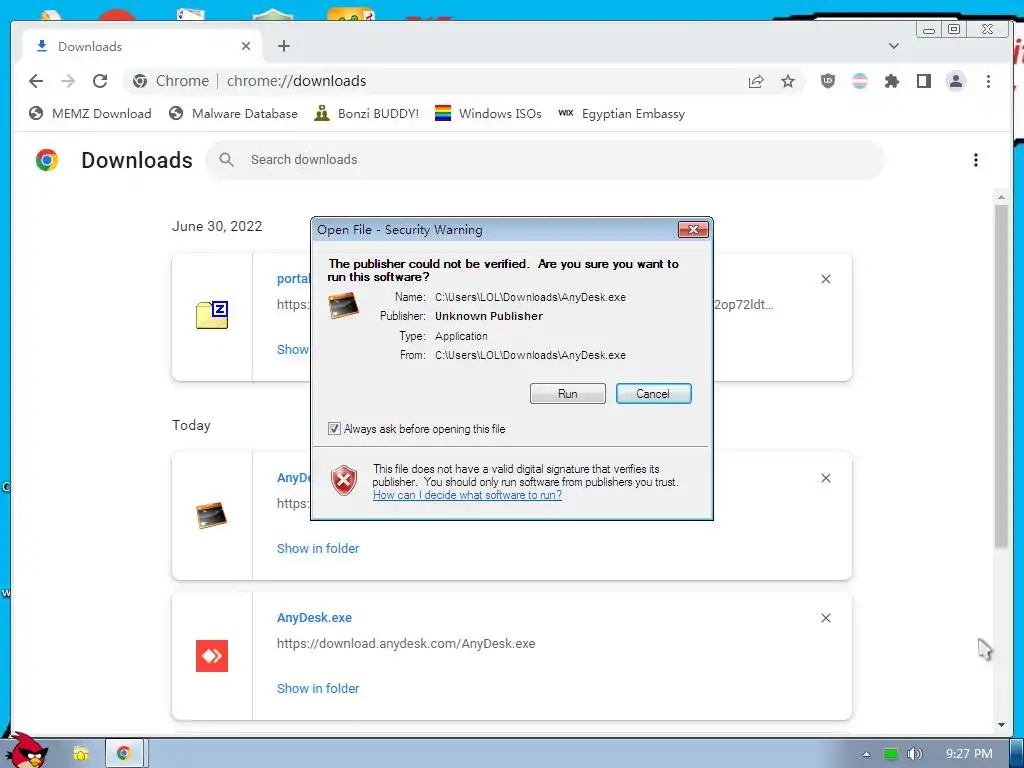
Task: Open the uBlock Origin shield extension
Action: [827, 81]
